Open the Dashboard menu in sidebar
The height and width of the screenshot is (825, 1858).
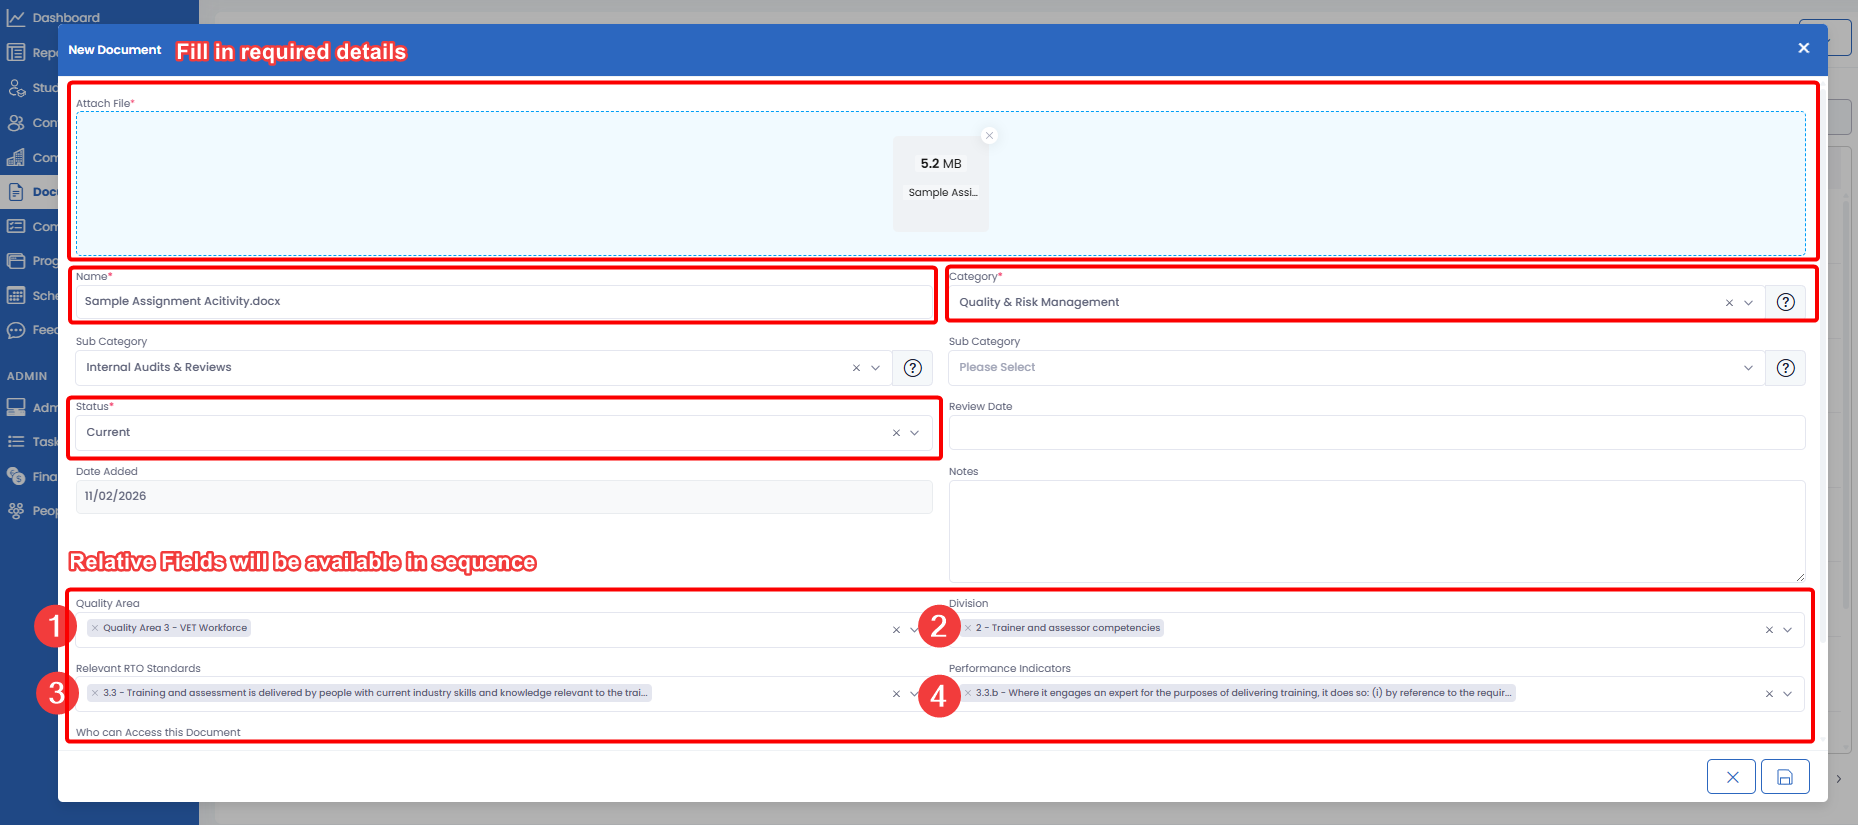(65, 17)
